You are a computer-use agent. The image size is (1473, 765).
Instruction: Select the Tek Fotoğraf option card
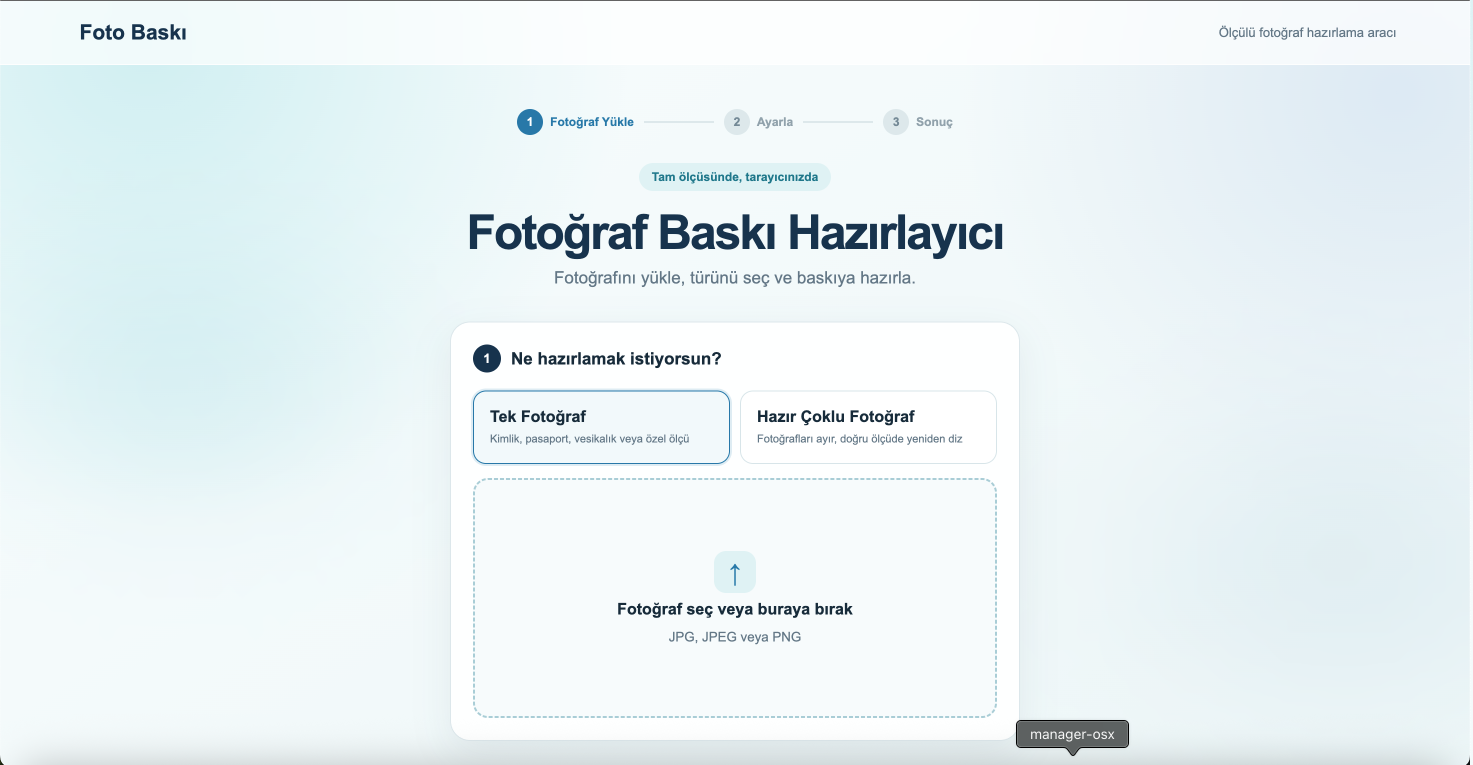pos(601,427)
